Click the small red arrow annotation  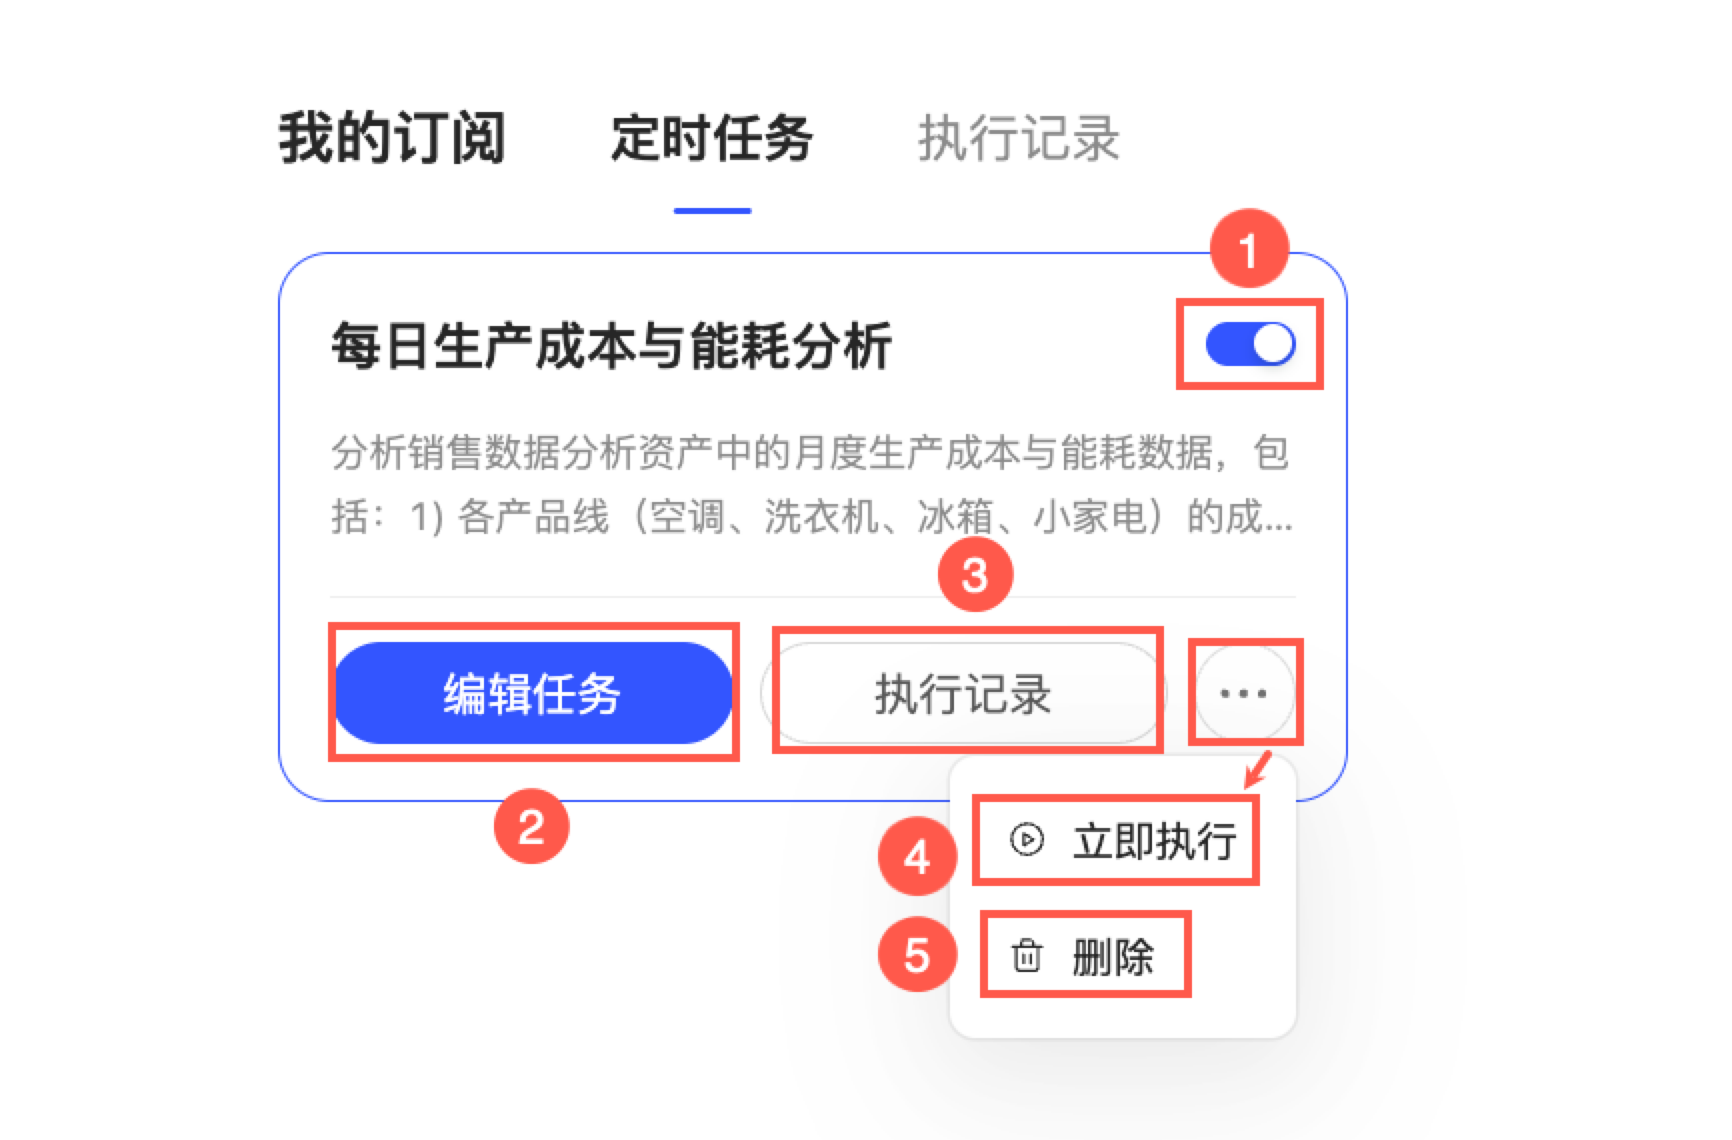point(1257,770)
